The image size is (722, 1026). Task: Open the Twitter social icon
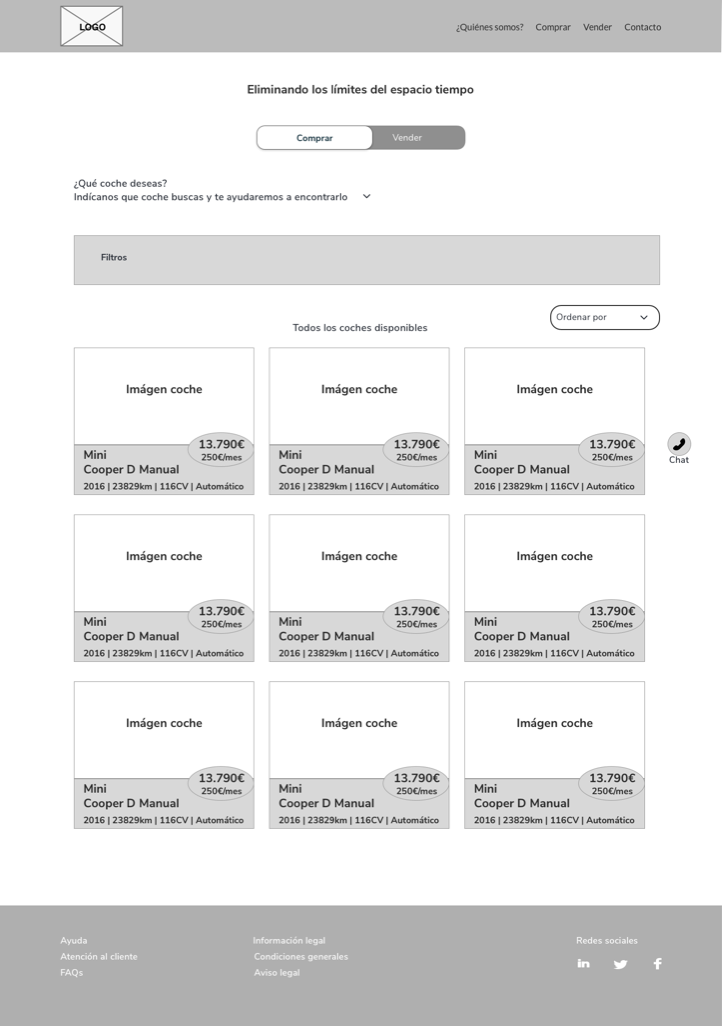pos(621,964)
